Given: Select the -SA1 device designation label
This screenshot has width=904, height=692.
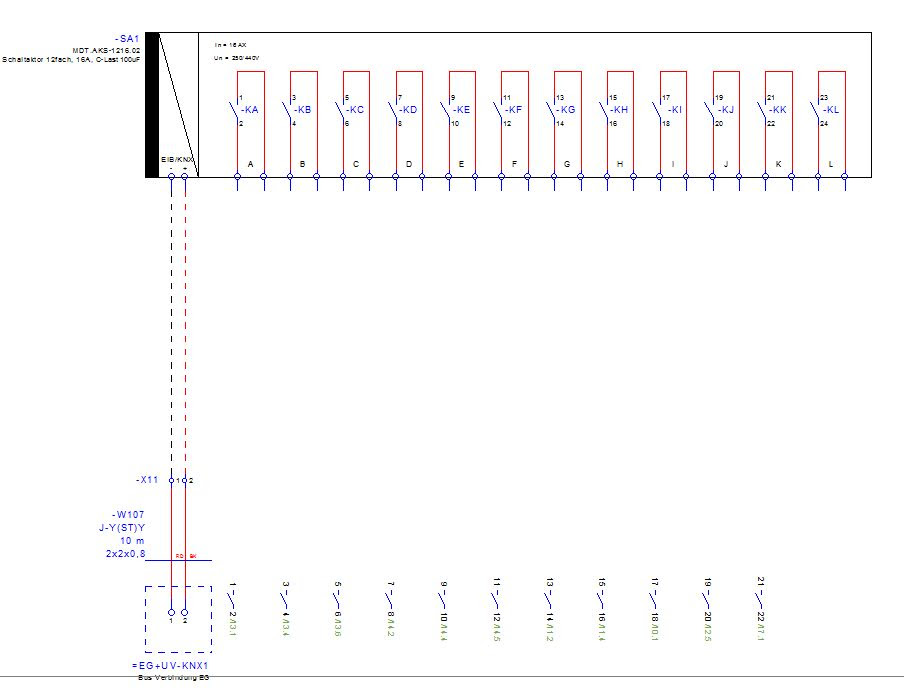Looking at the screenshot, I should coord(127,39).
